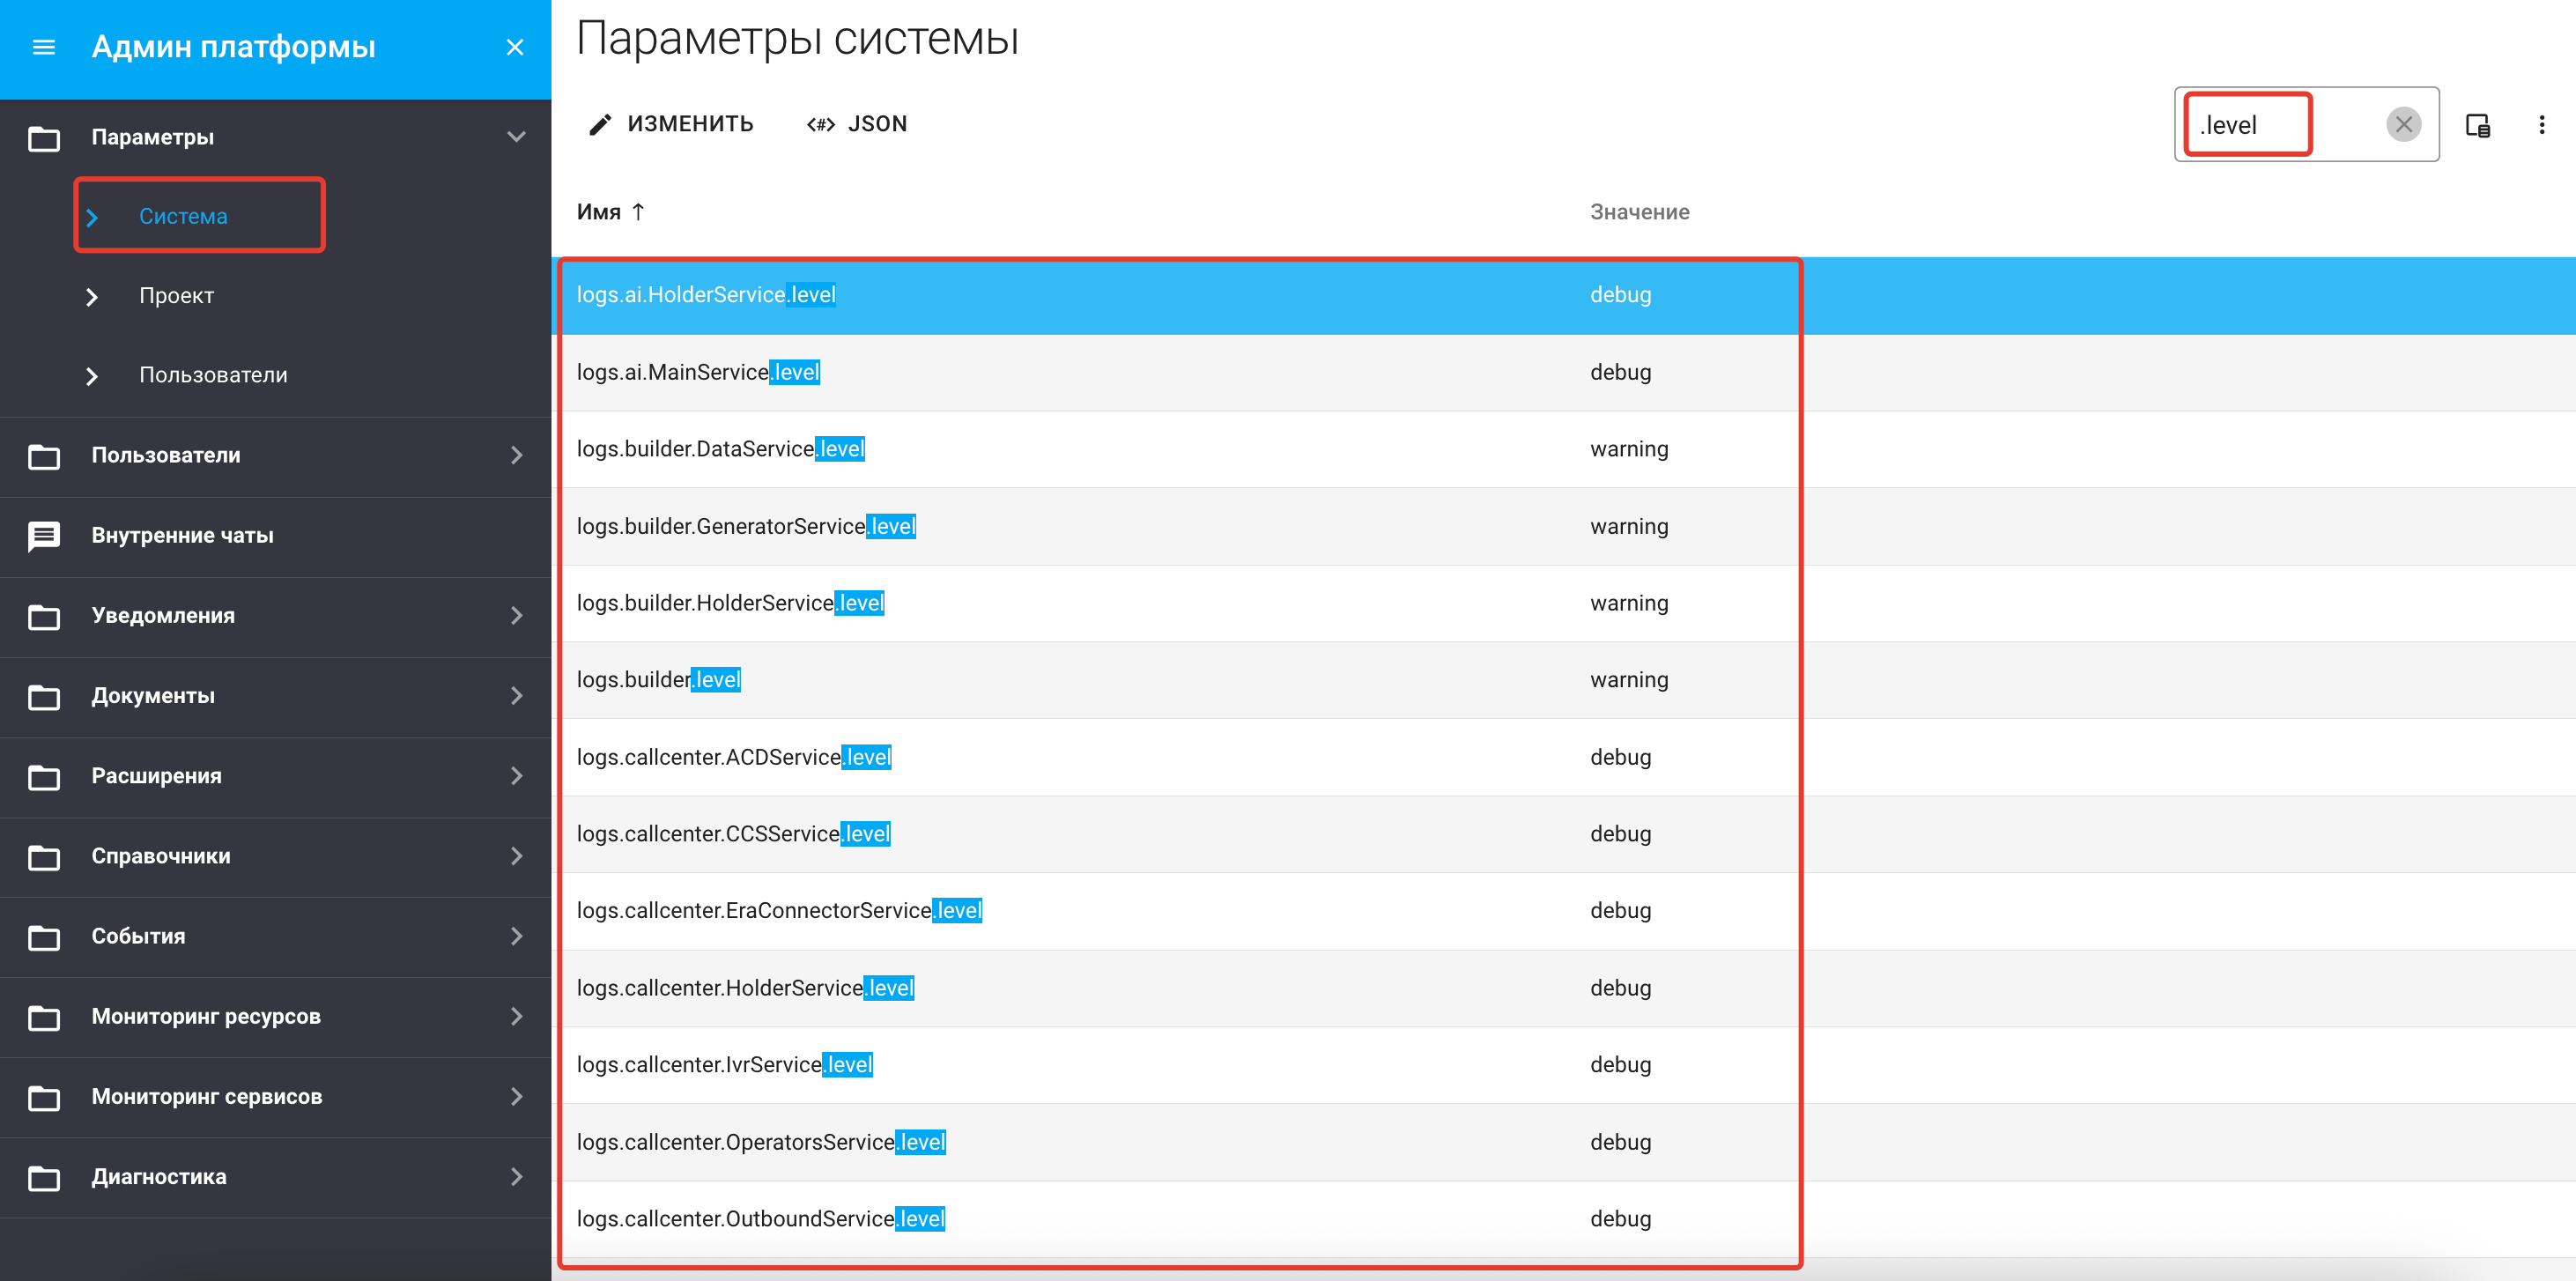Click the pencil ИЗМЕНИТЬ button

tap(671, 124)
